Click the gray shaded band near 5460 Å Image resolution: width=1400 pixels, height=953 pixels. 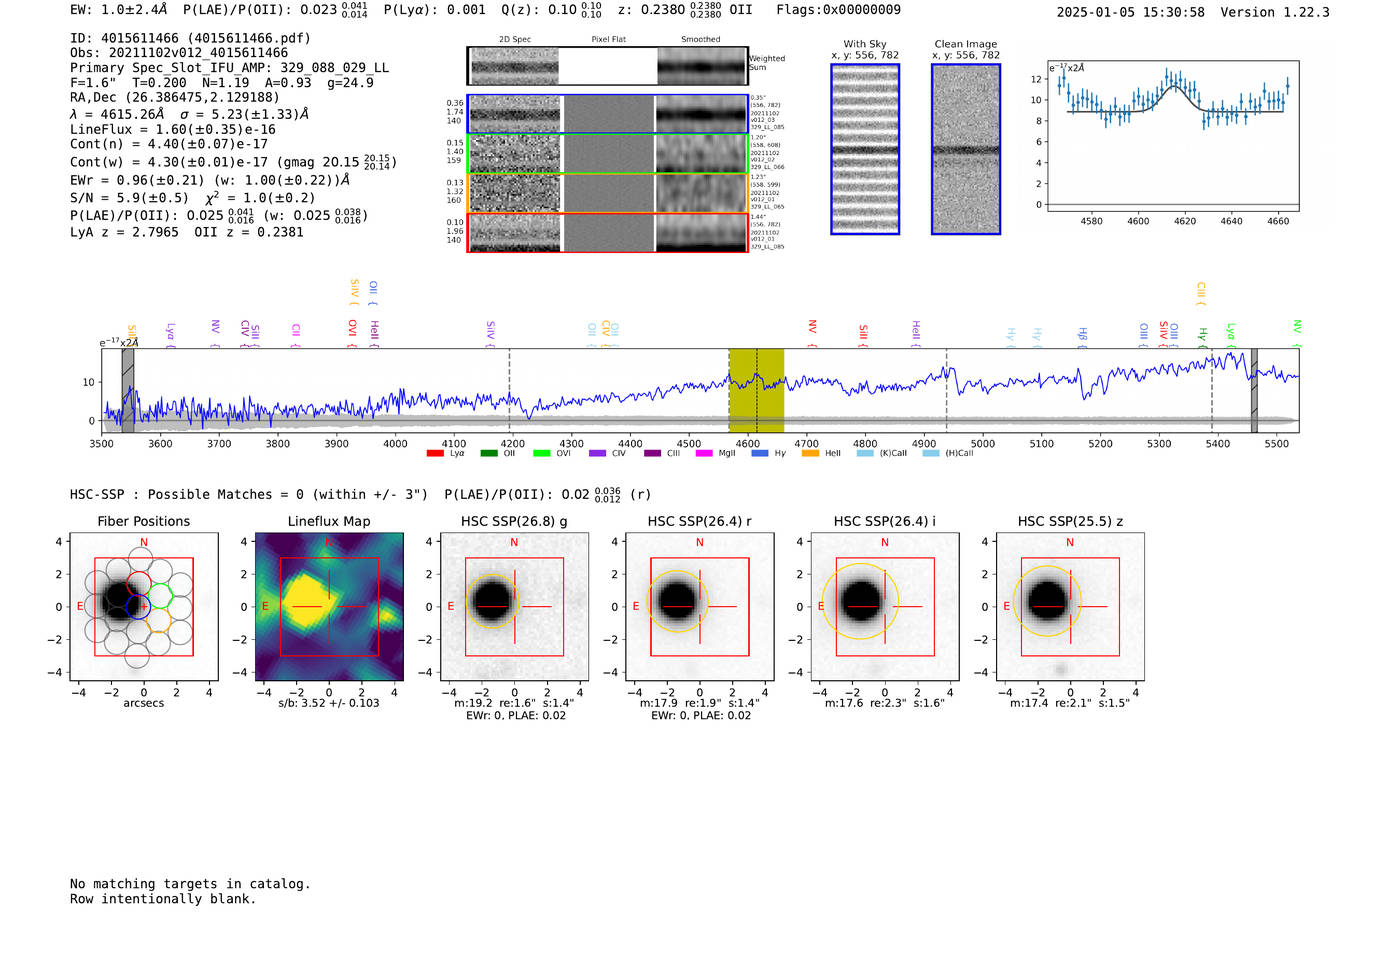(x=1254, y=390)
